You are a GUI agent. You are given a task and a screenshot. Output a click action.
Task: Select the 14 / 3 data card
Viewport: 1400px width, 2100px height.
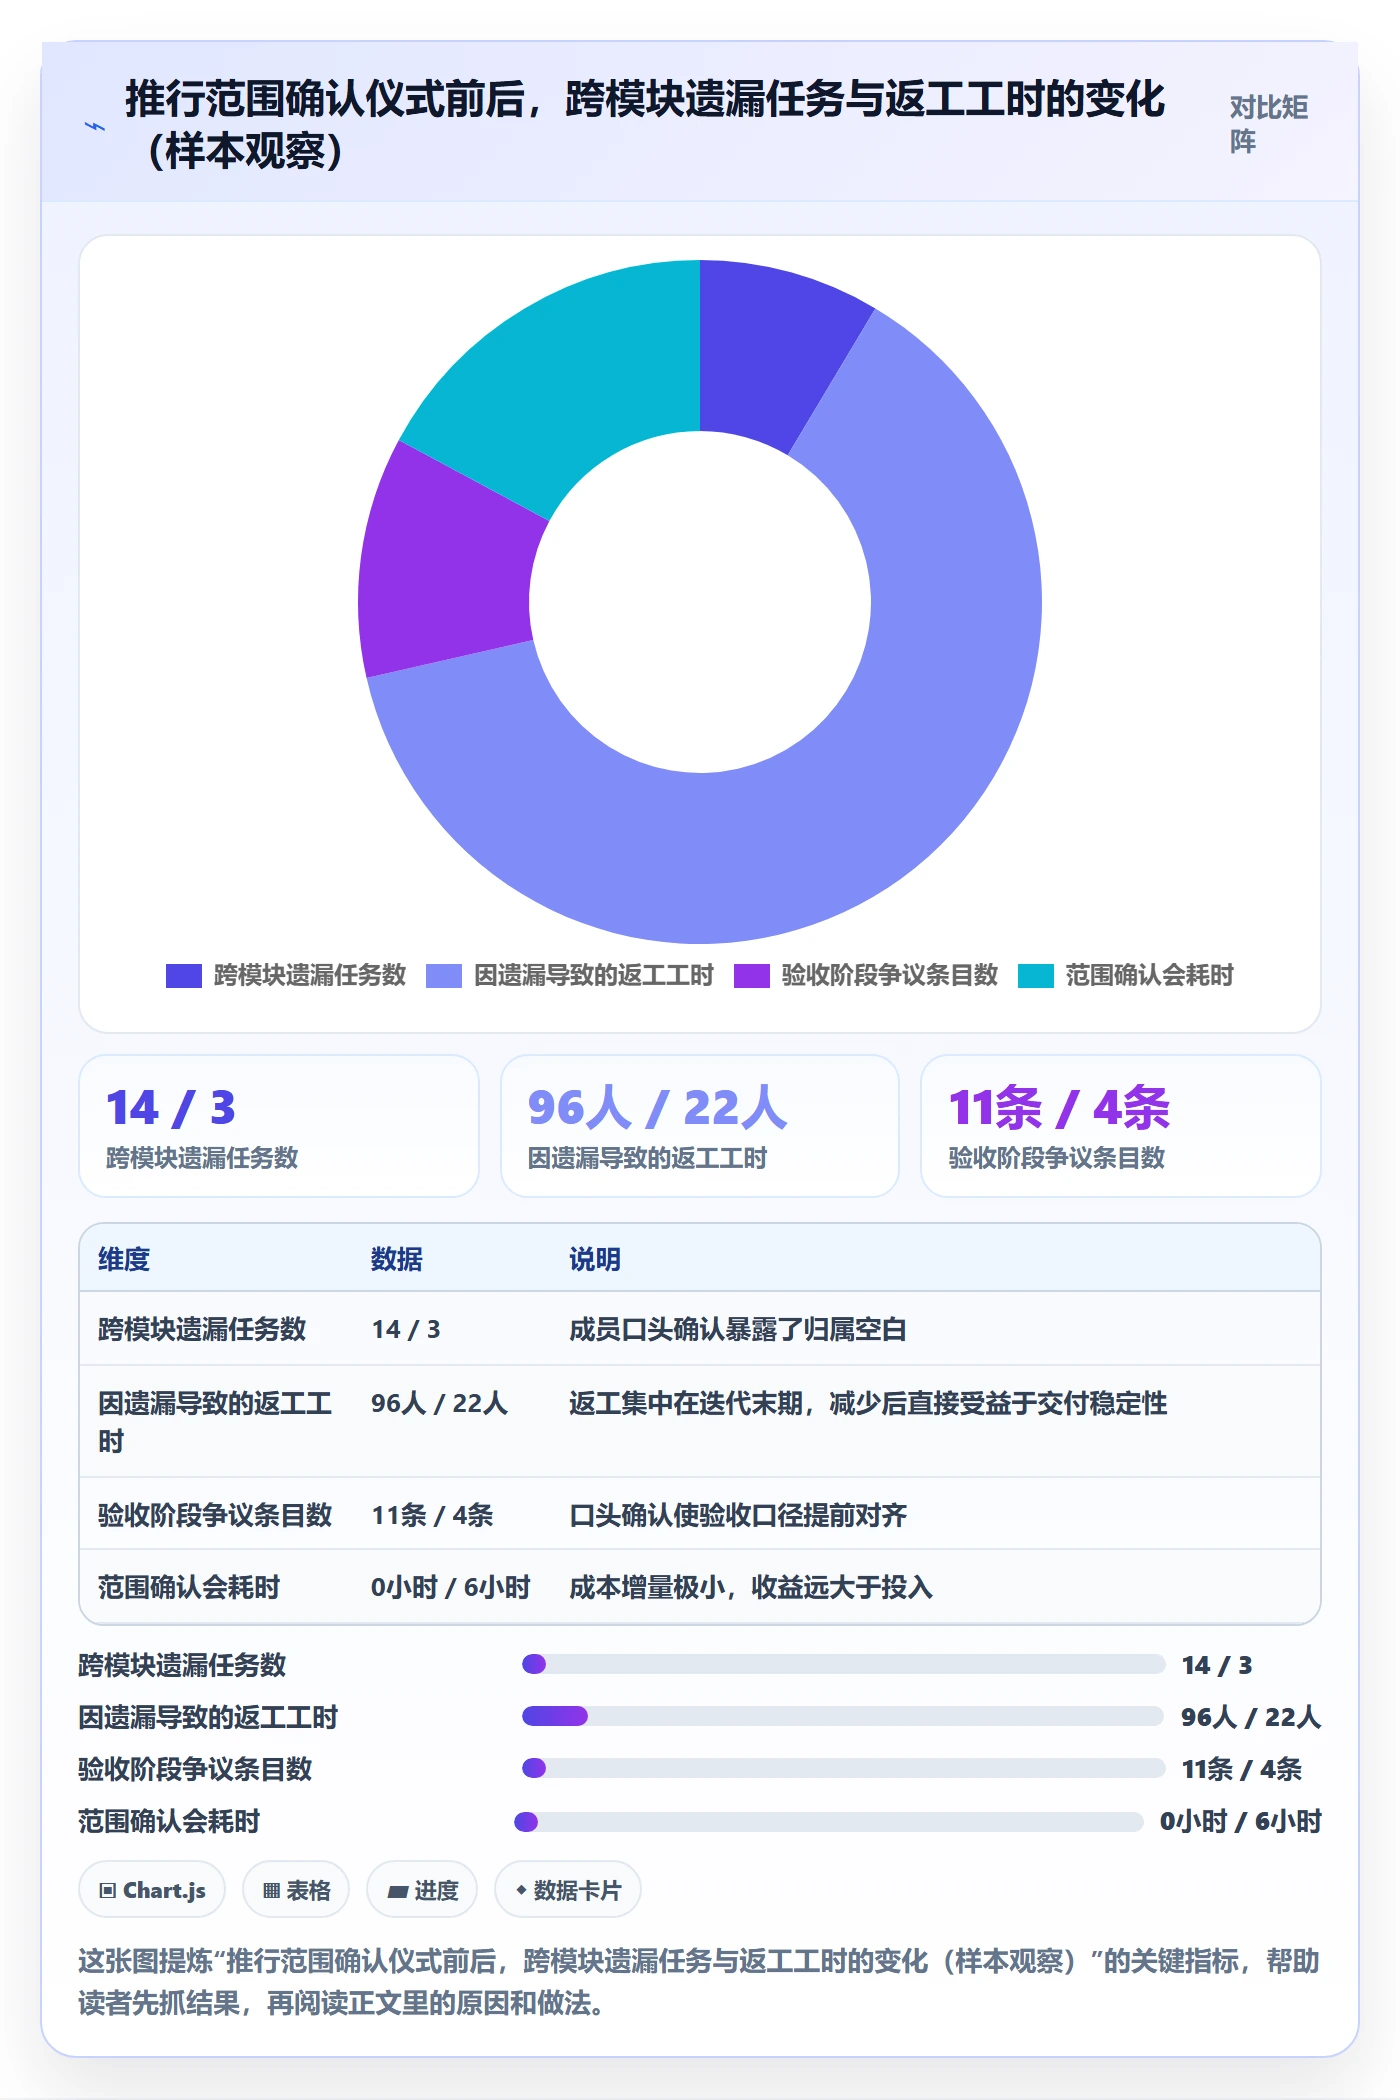279,1126
